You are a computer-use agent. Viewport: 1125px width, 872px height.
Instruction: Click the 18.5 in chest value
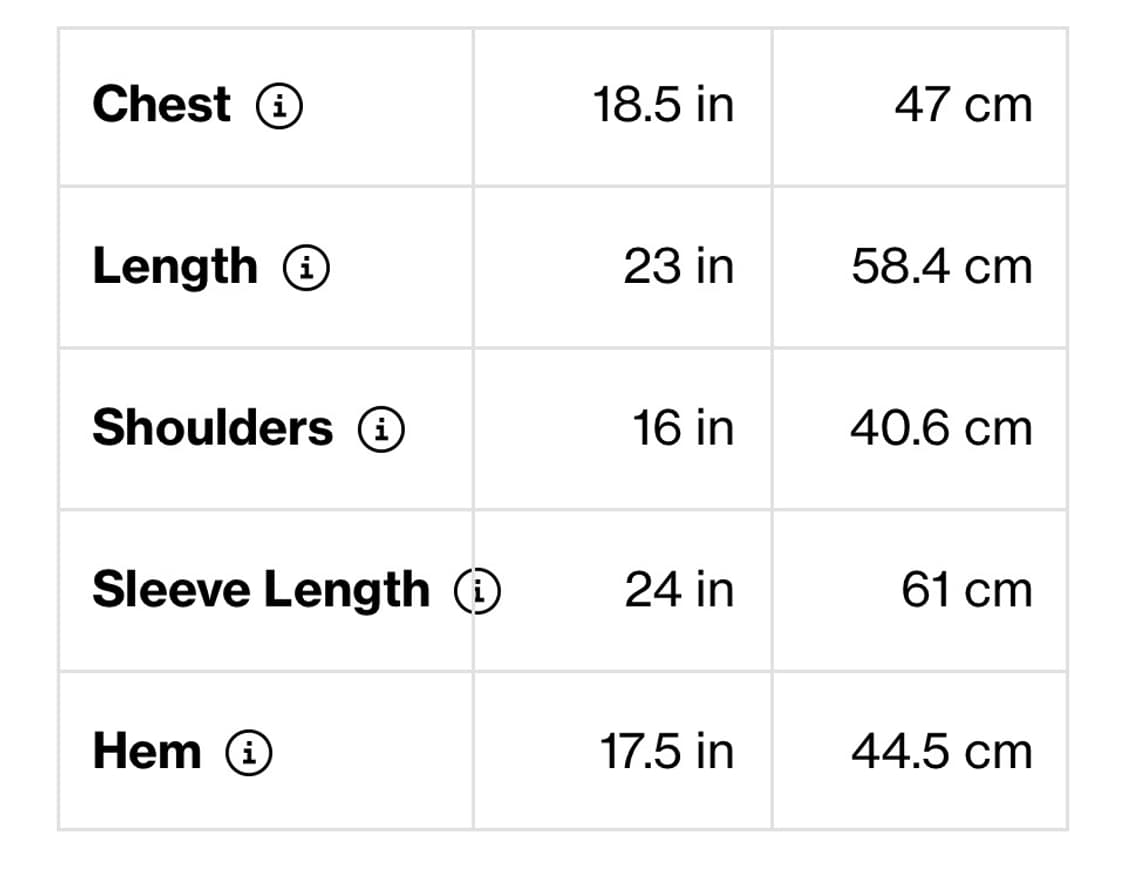tap(663, 105)
